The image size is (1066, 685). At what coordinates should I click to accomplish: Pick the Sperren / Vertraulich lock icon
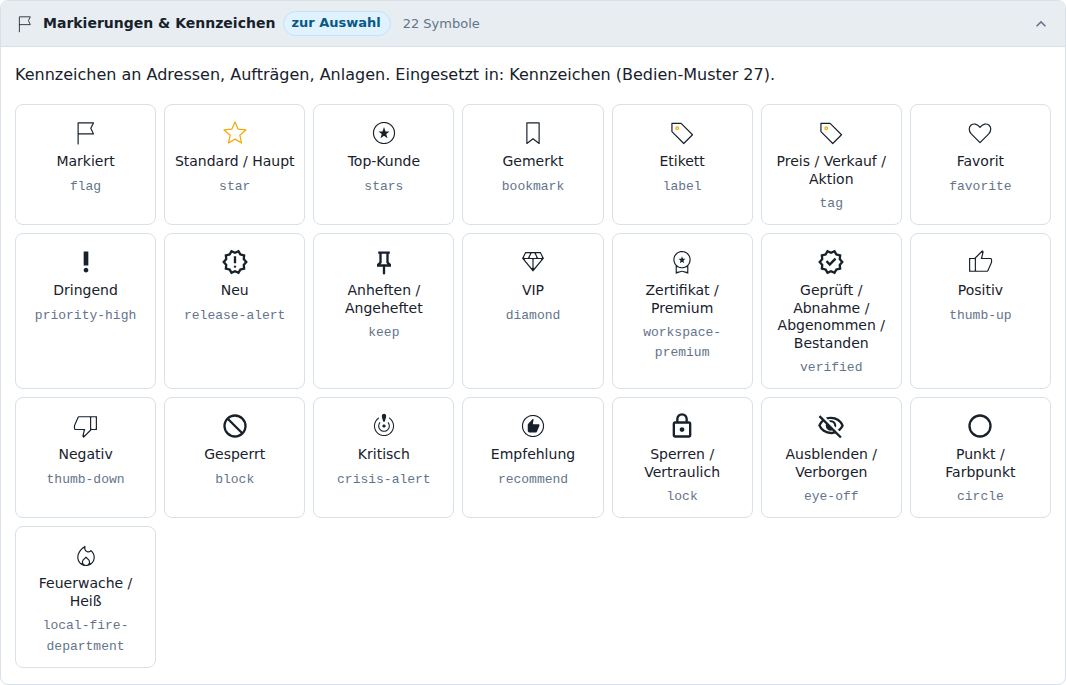682,425
